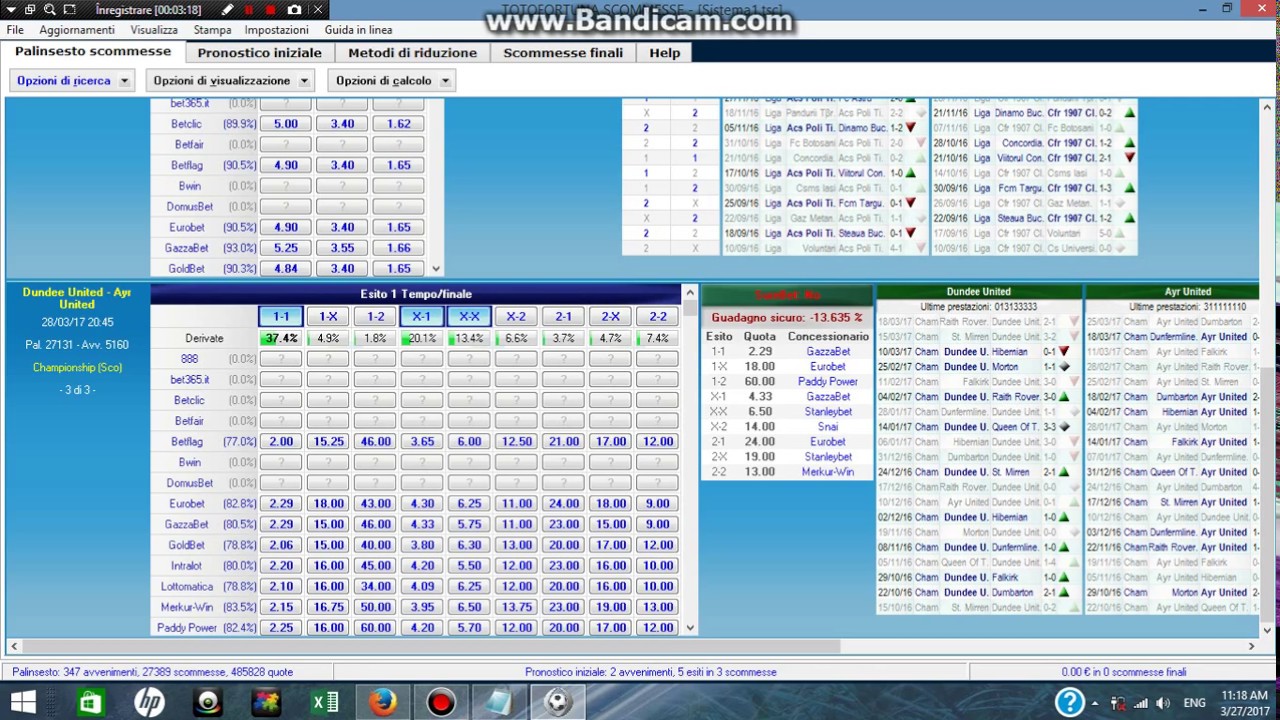Screen dimensions: 1280x720
Task: Toggle the X-X outcome selection
Action: pos(469,316)
